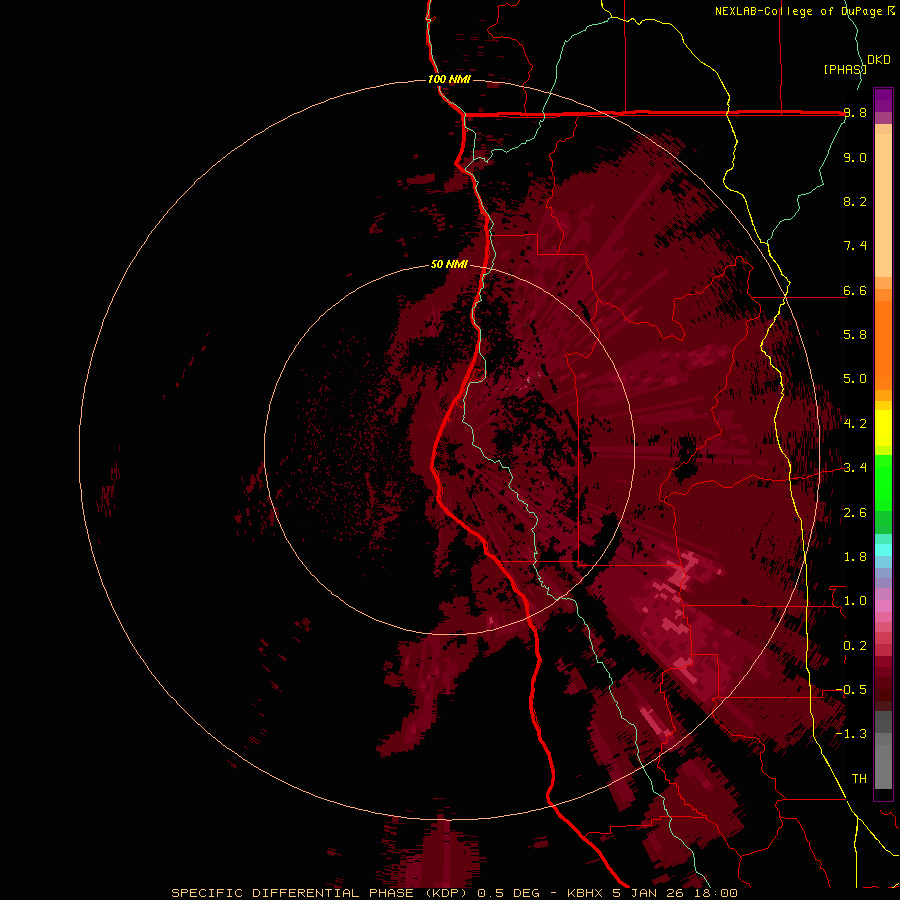The image size is (900, 900).
Task: Click the -0.5 legend value
Action: pos(851,690)
